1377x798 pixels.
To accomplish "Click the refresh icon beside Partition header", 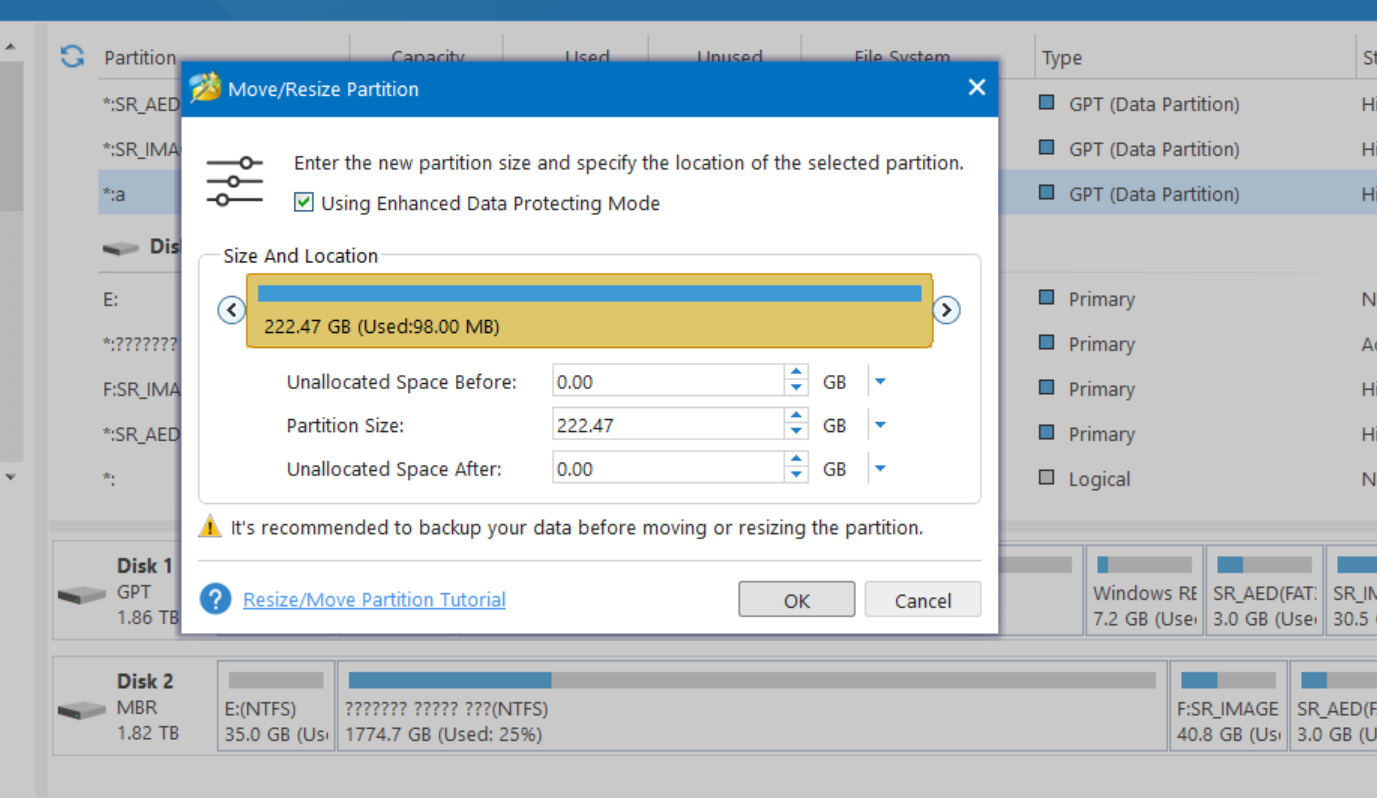I will 72,57.
